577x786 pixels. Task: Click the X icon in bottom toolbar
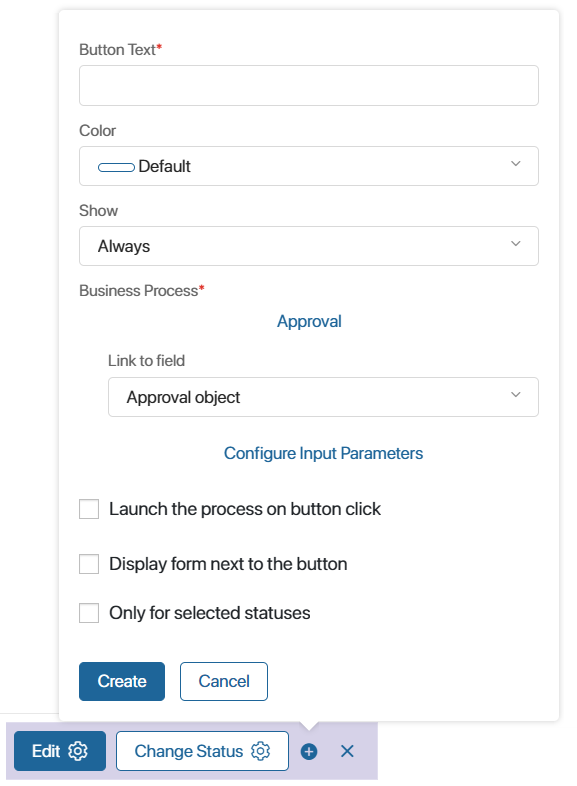tap(347, 751)
